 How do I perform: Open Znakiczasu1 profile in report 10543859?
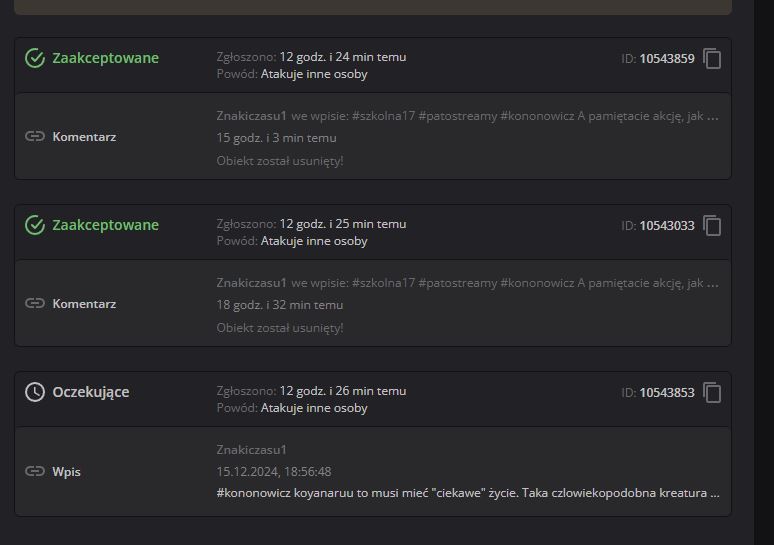tap(251, 116)
